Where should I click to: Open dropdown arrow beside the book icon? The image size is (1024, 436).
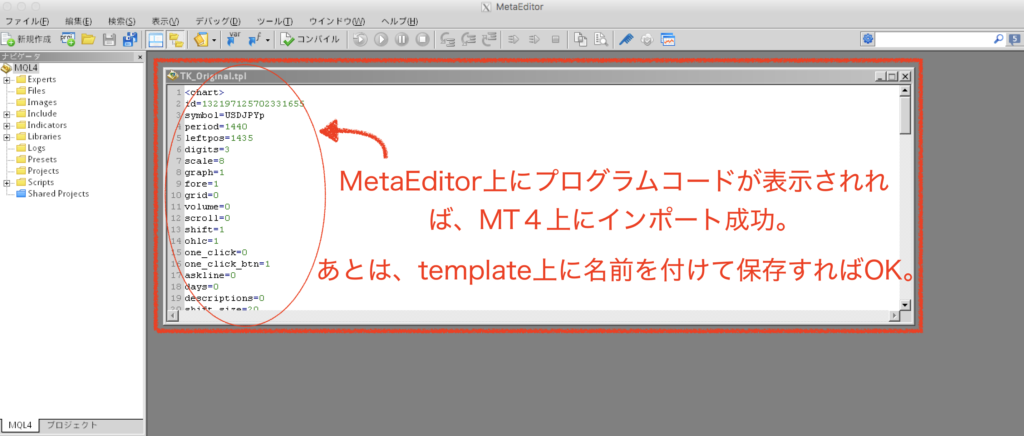(x=214, y=40)
